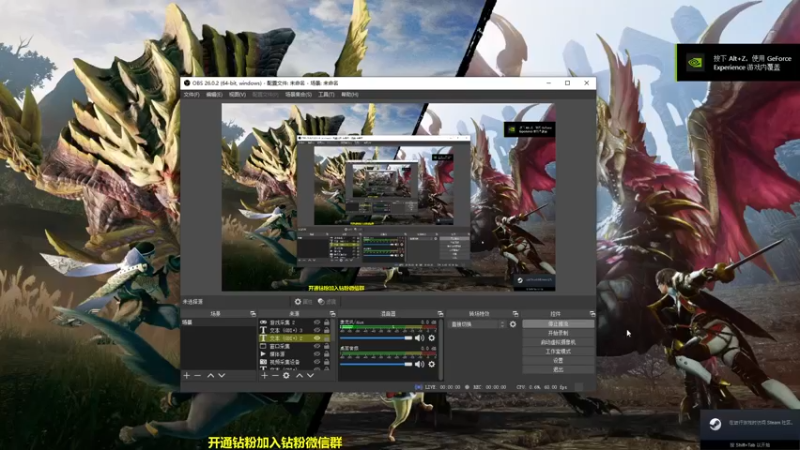This screenshot has width=800, height=450.
Task: Open the 视图(V) menu
Action: 237,94
